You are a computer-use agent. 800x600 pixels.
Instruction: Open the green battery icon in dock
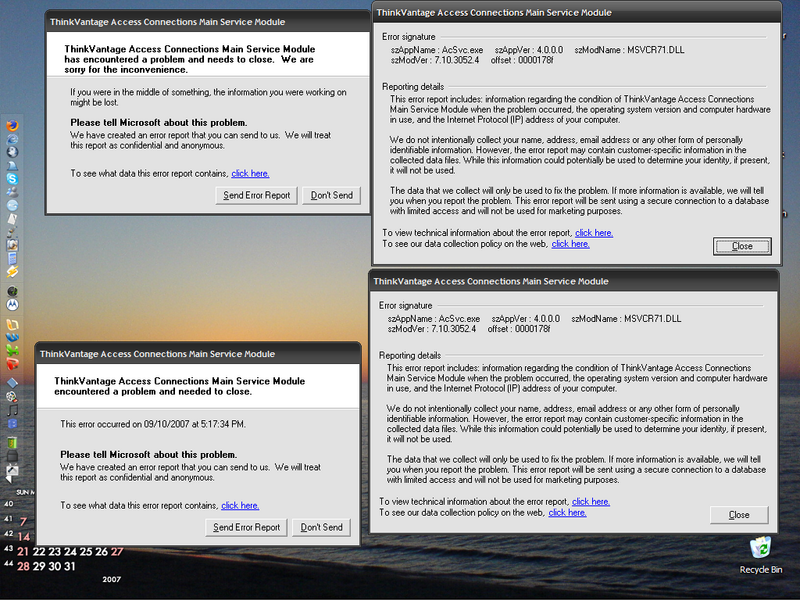(12, 442)
